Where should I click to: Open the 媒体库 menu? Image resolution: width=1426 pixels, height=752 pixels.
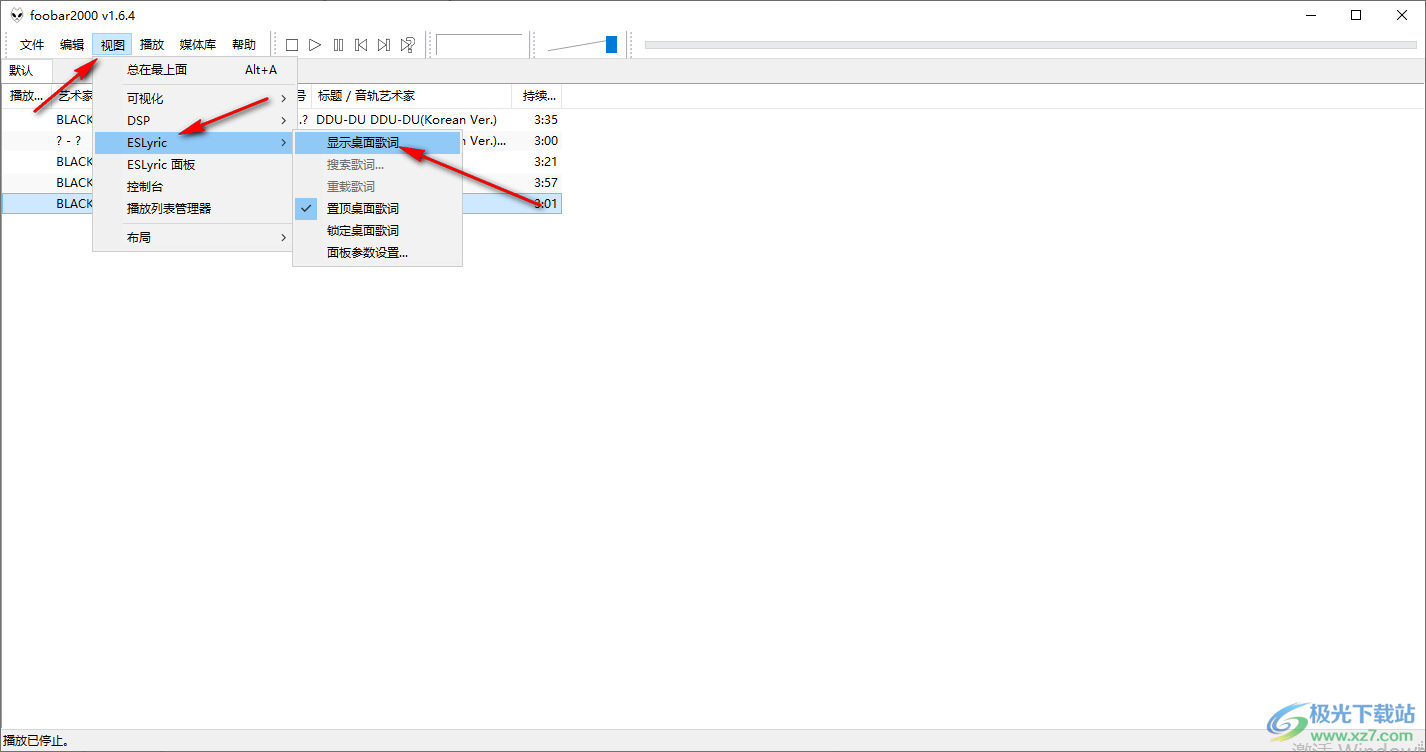pos(198,45)
